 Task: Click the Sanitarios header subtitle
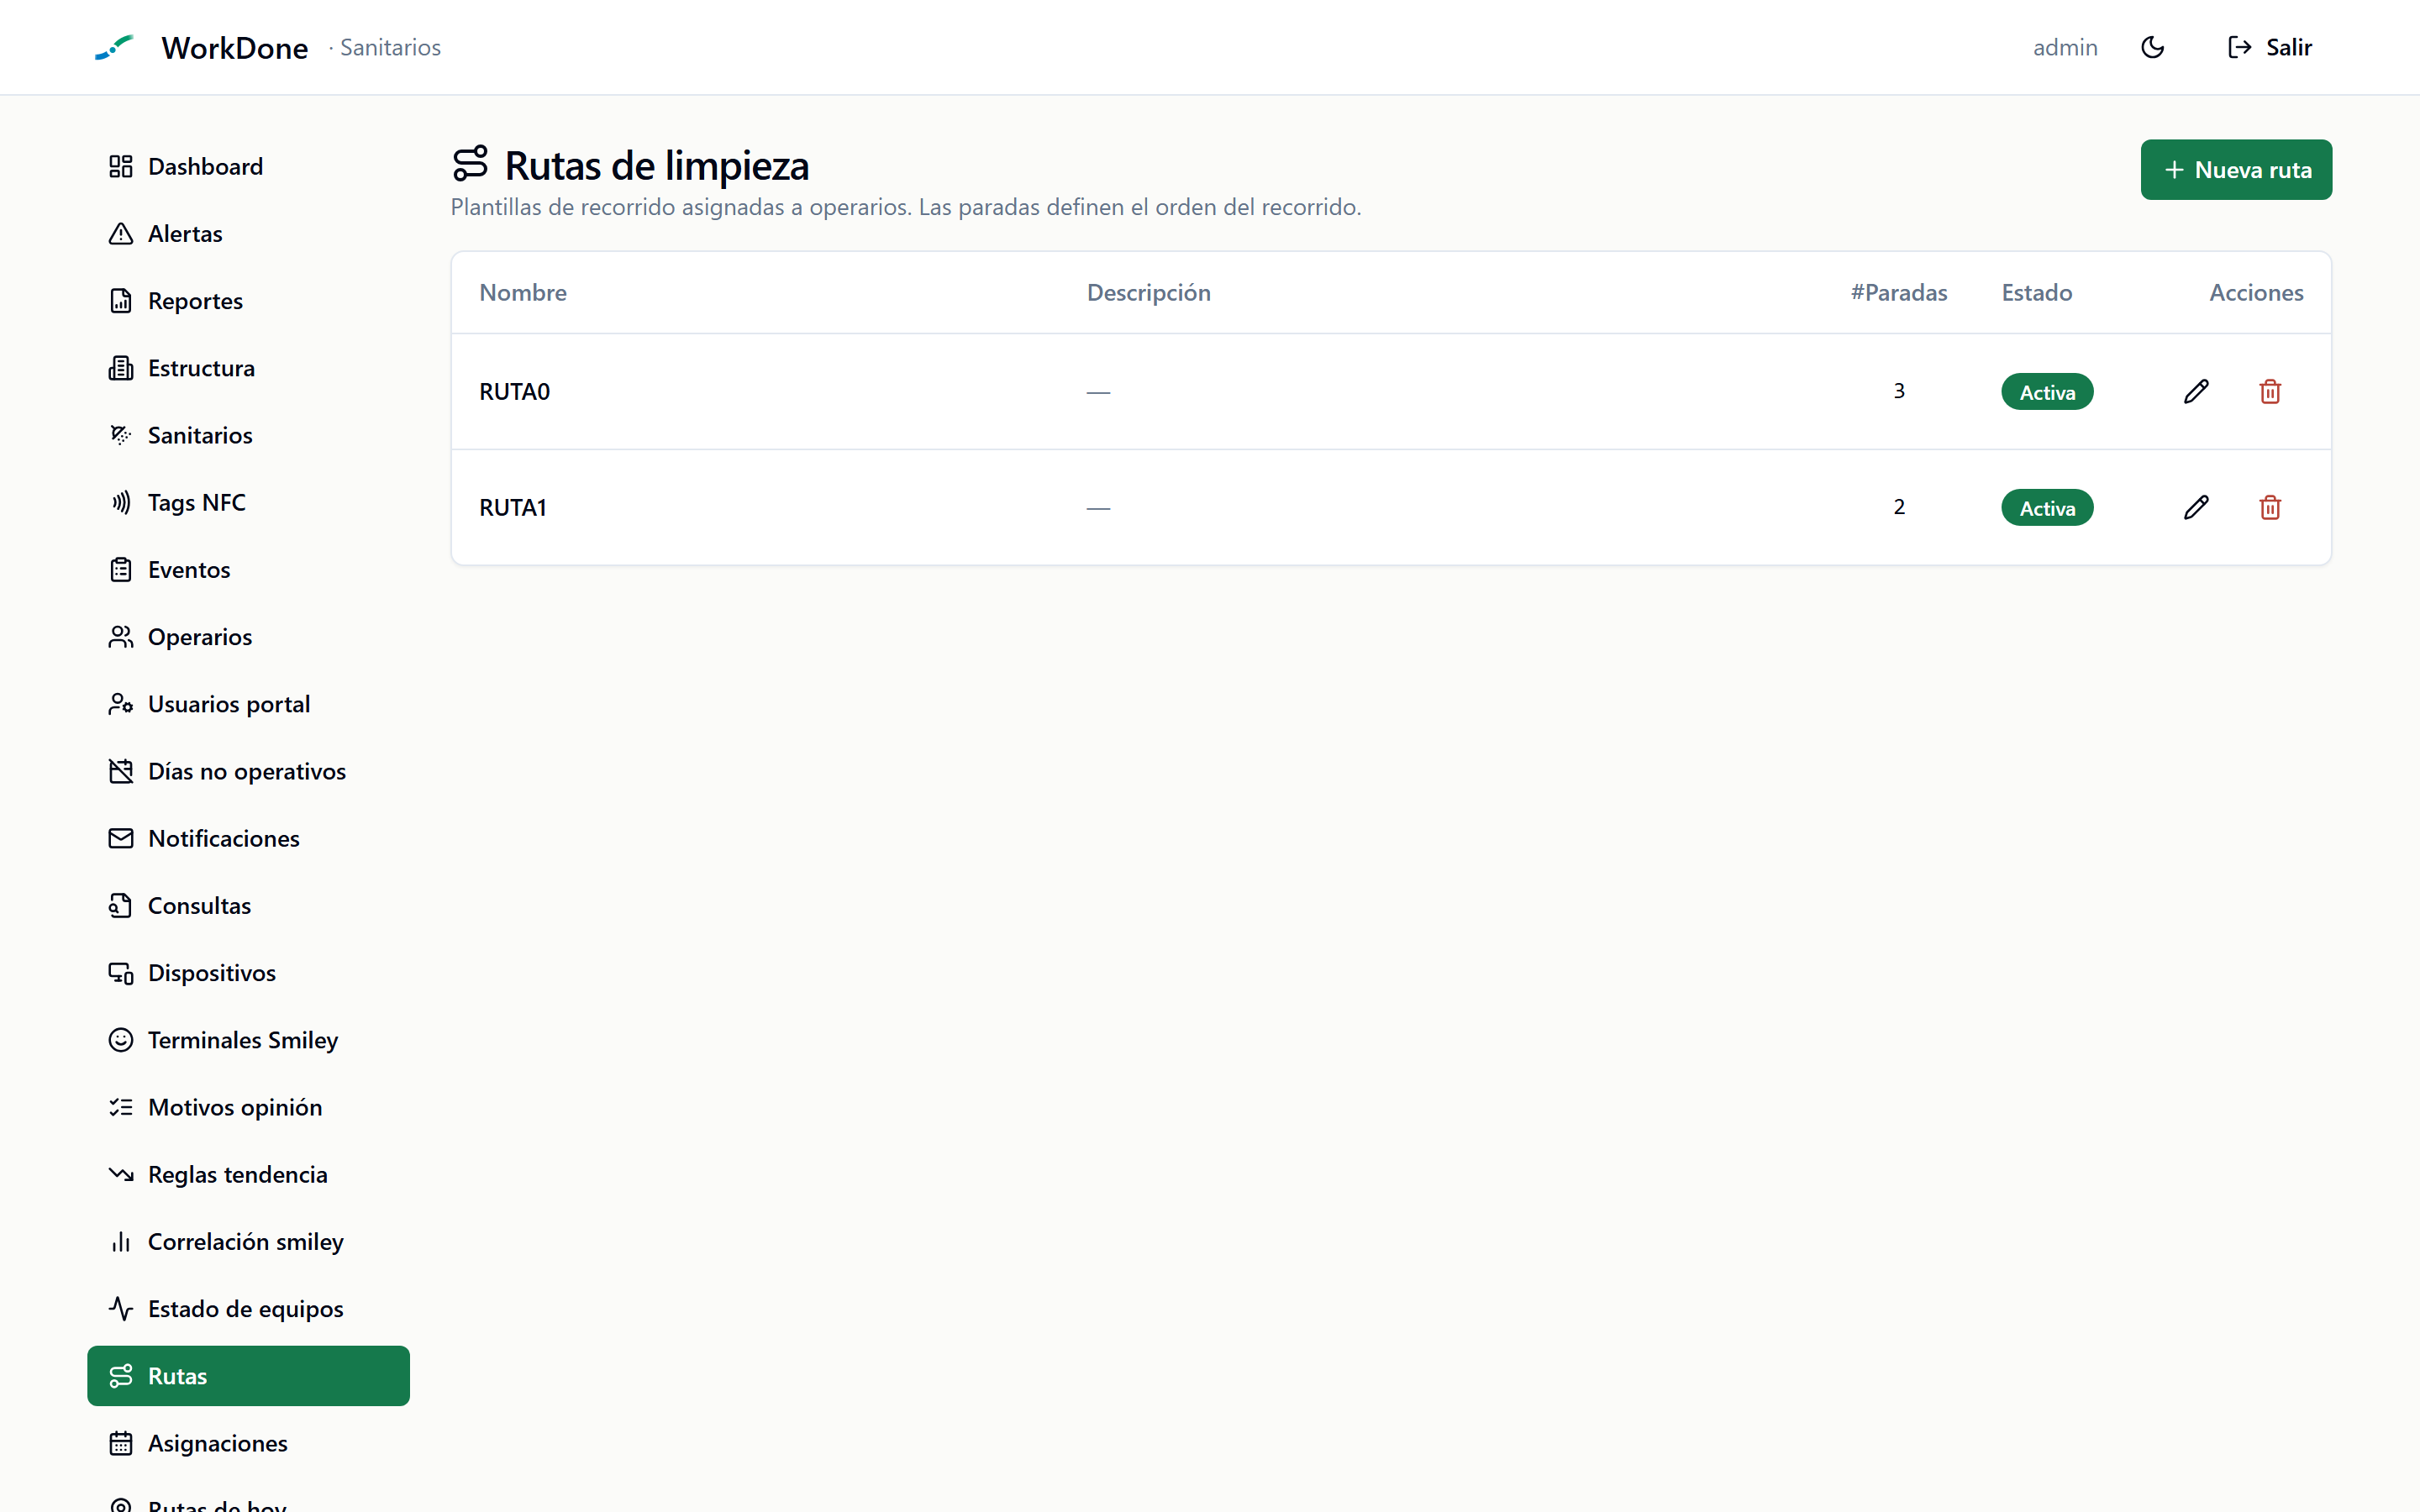click(390, 47)
